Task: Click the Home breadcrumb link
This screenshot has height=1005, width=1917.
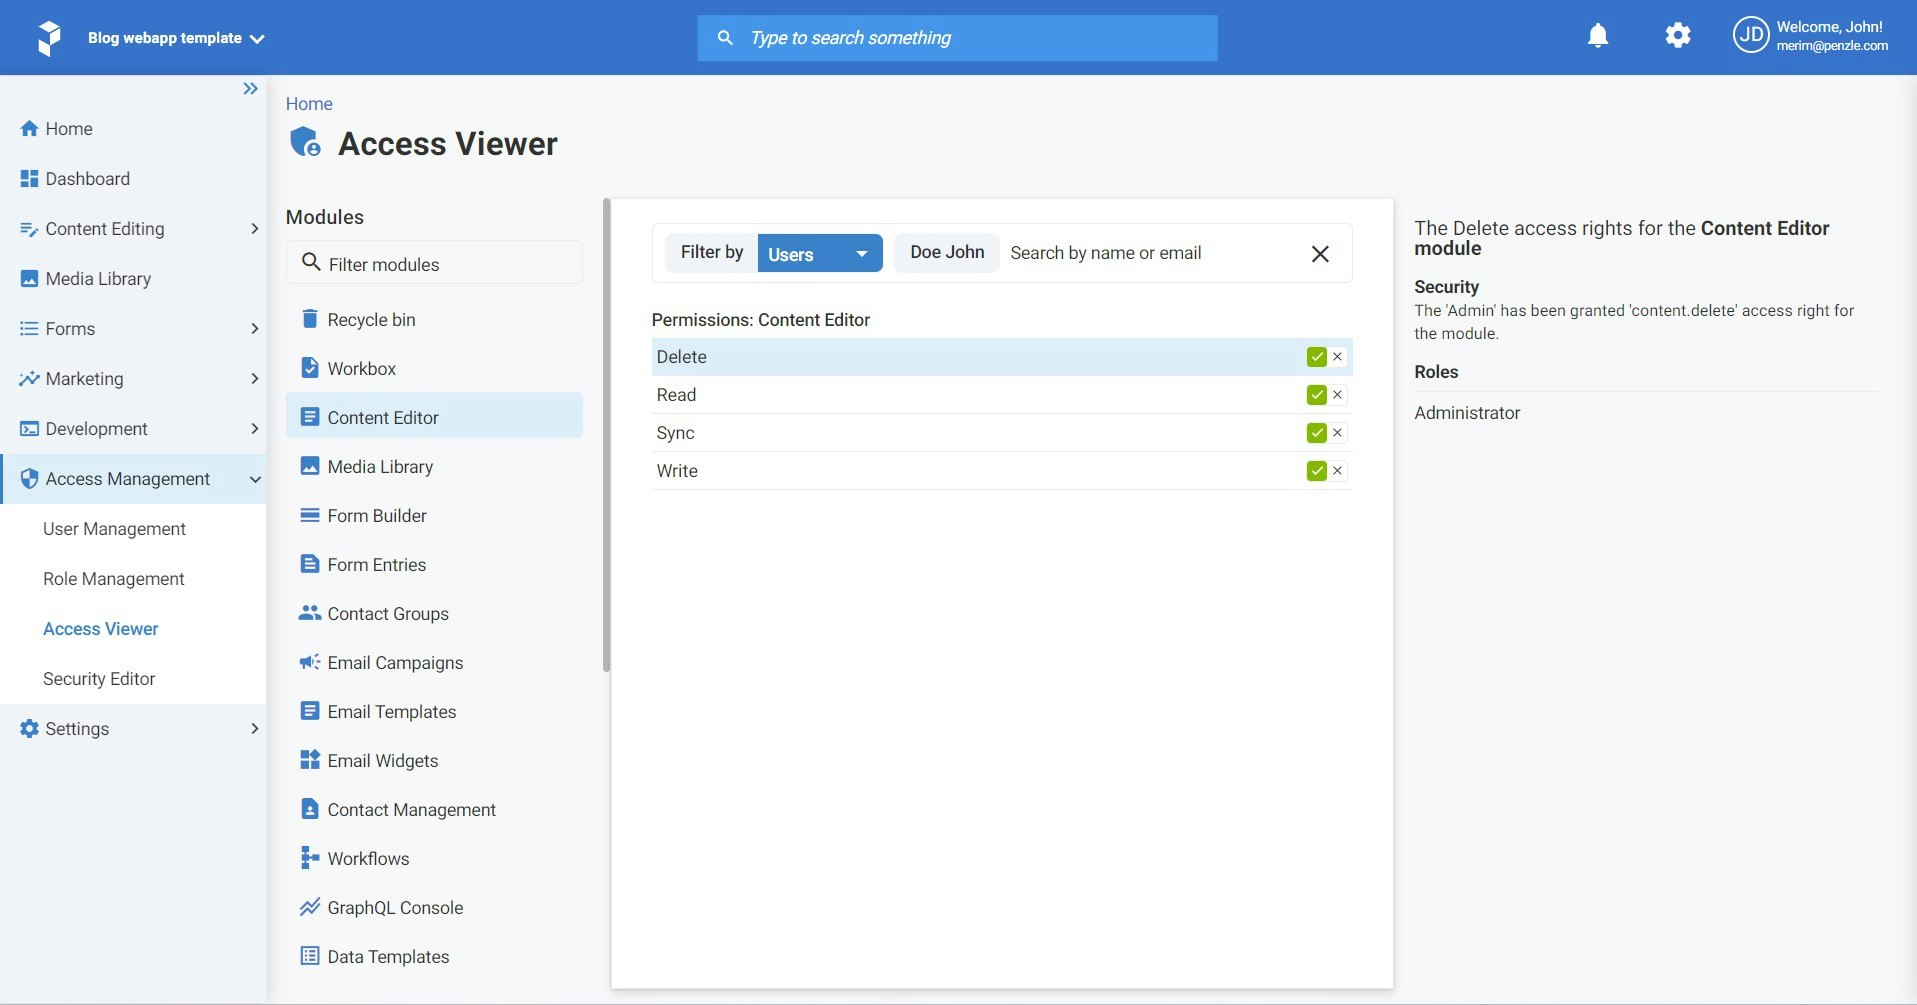Action: pyautogui.click(x=309, y=104)
